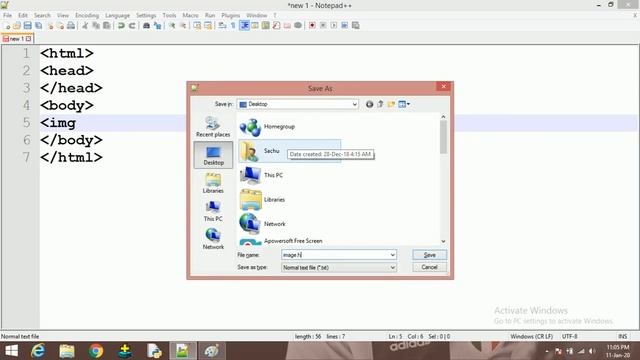
Task: Click the file list scroll down arrow
Action: (443, 241)
